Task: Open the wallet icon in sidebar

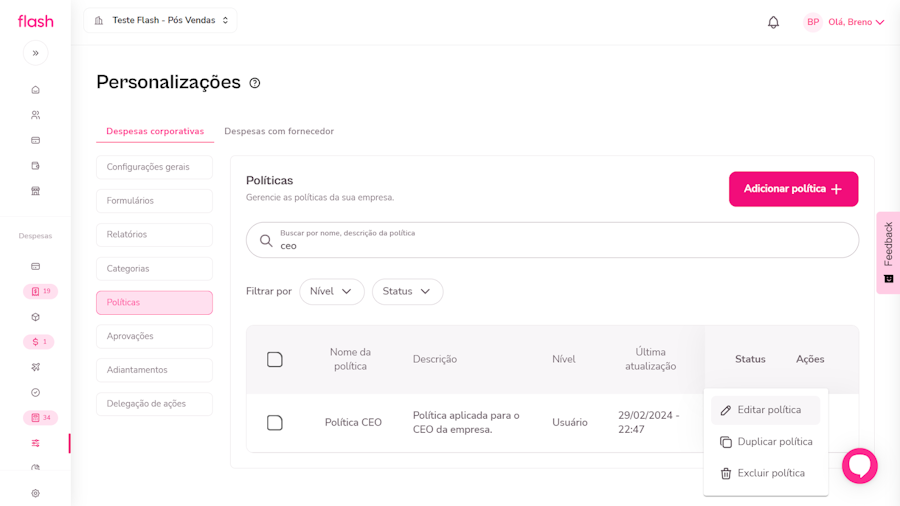Action: (x=36, y=166)
